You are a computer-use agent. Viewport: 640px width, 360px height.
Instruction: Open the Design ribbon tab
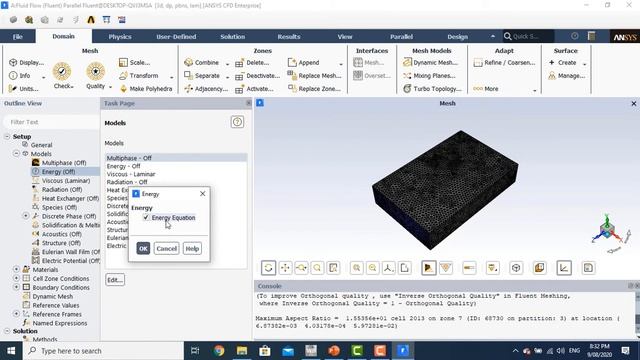[x=457, y=36]
